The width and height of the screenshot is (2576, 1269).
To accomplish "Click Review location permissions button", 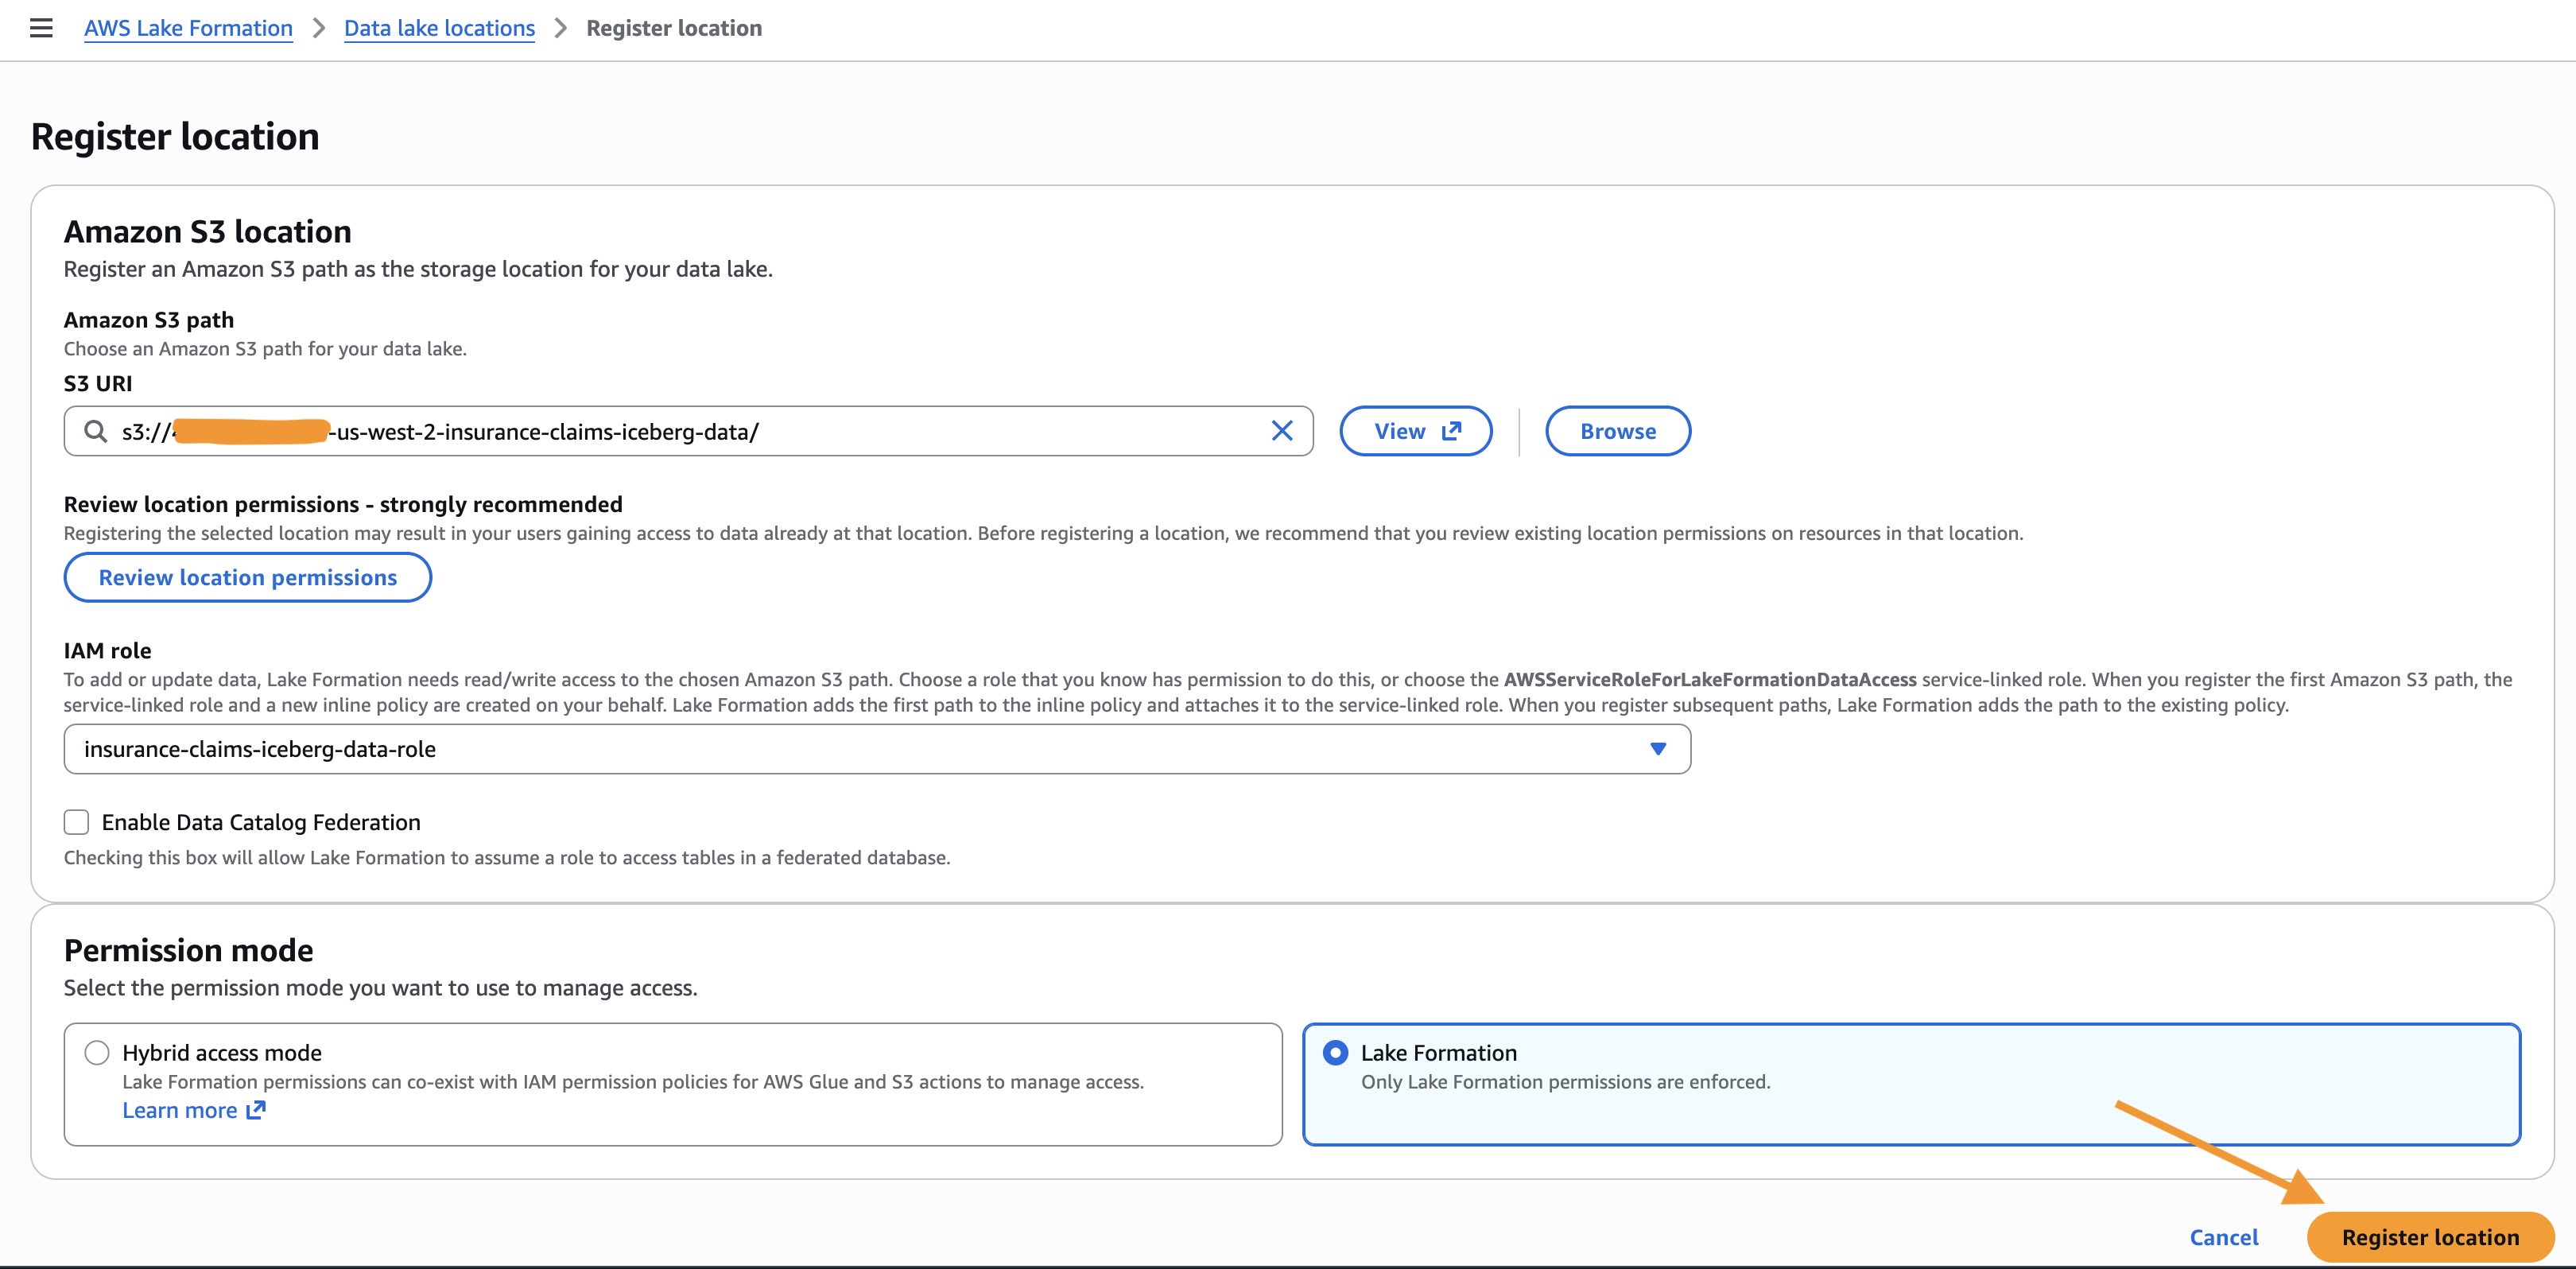I will (x=247, y=577).
